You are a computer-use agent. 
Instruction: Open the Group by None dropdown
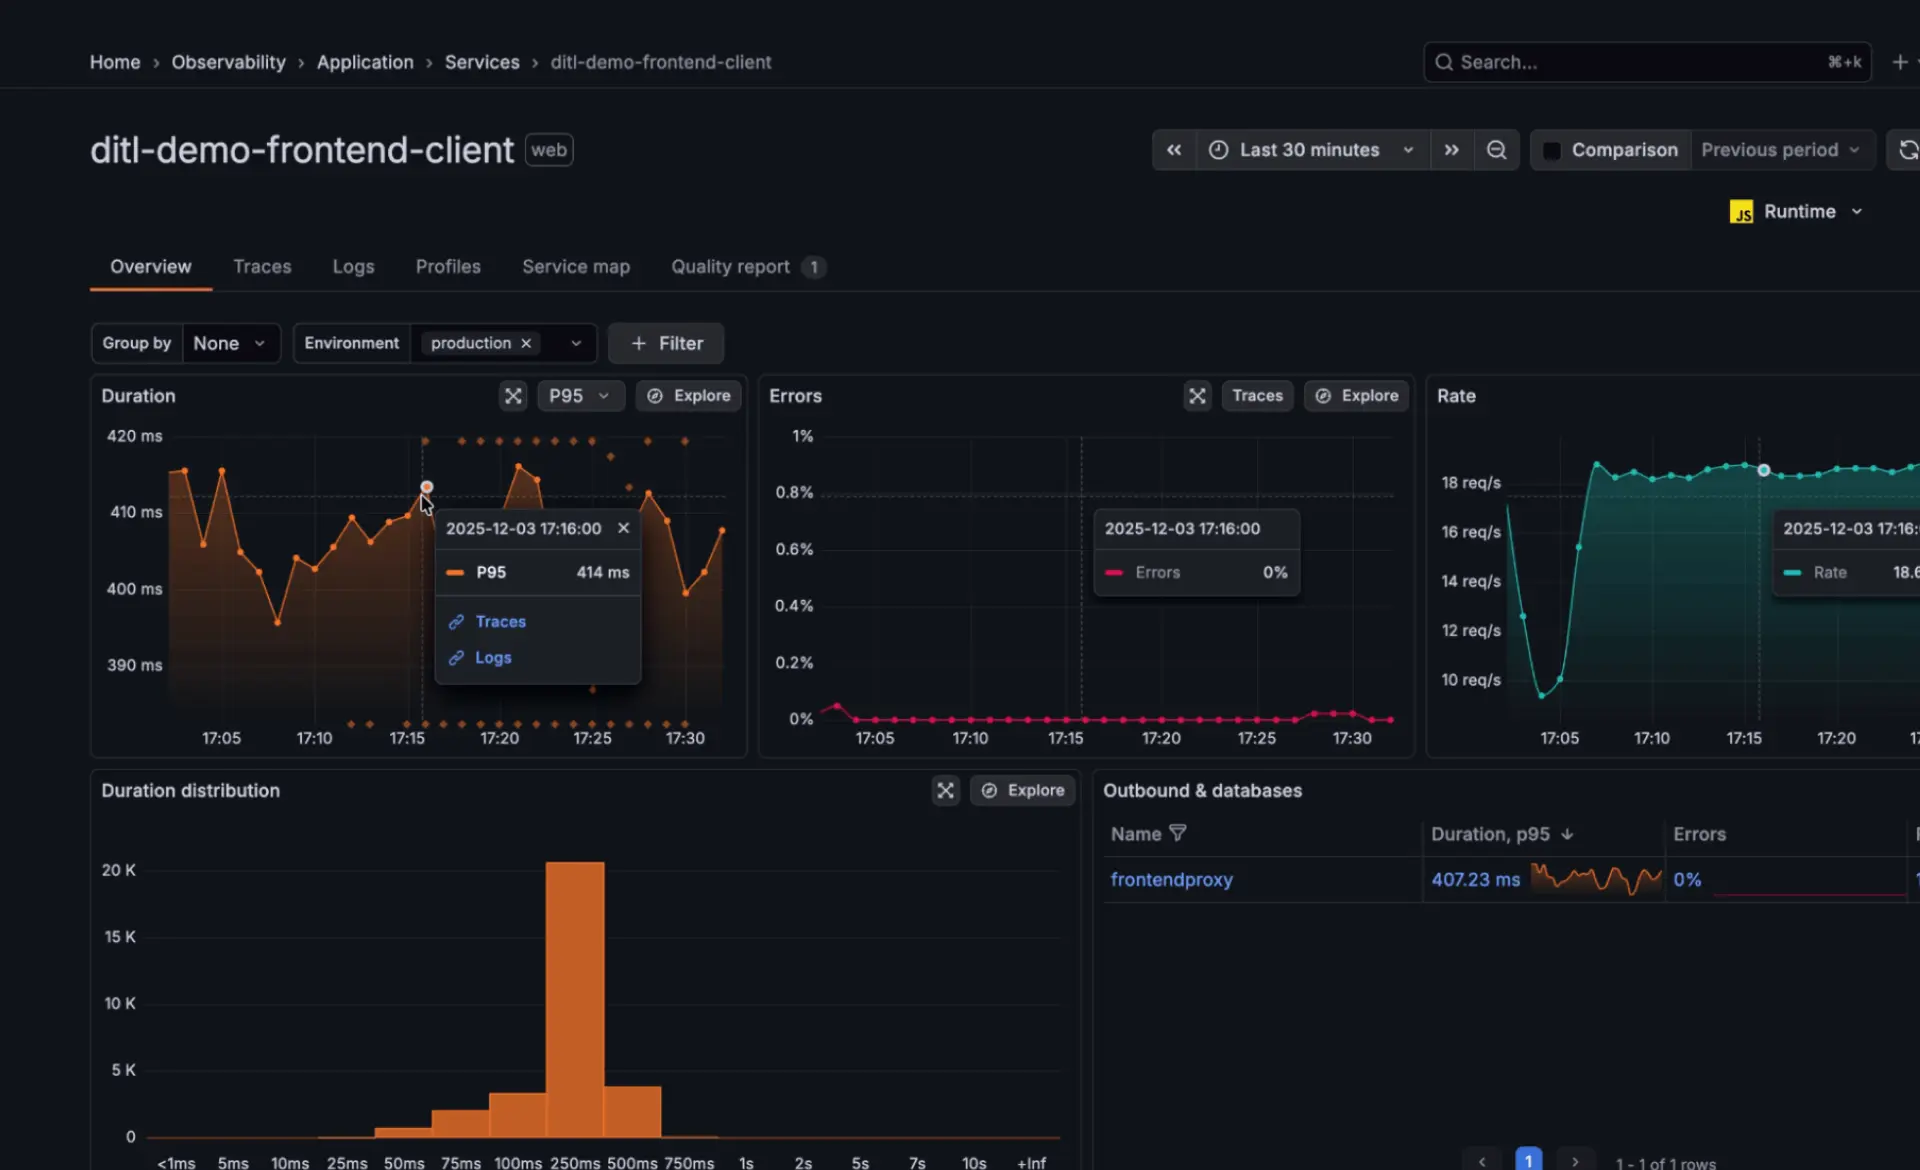pos(231,343)
